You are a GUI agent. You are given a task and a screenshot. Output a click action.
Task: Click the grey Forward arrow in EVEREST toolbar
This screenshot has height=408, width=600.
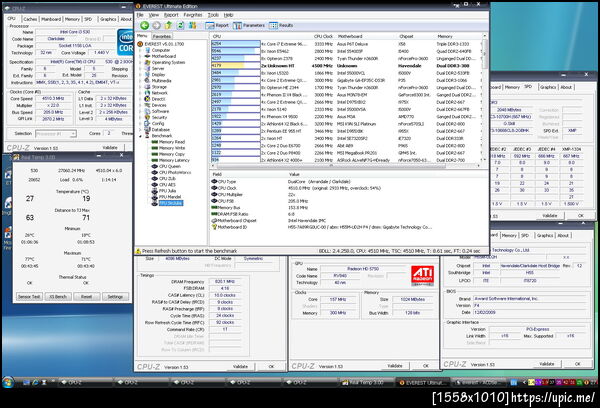[157, 25]
